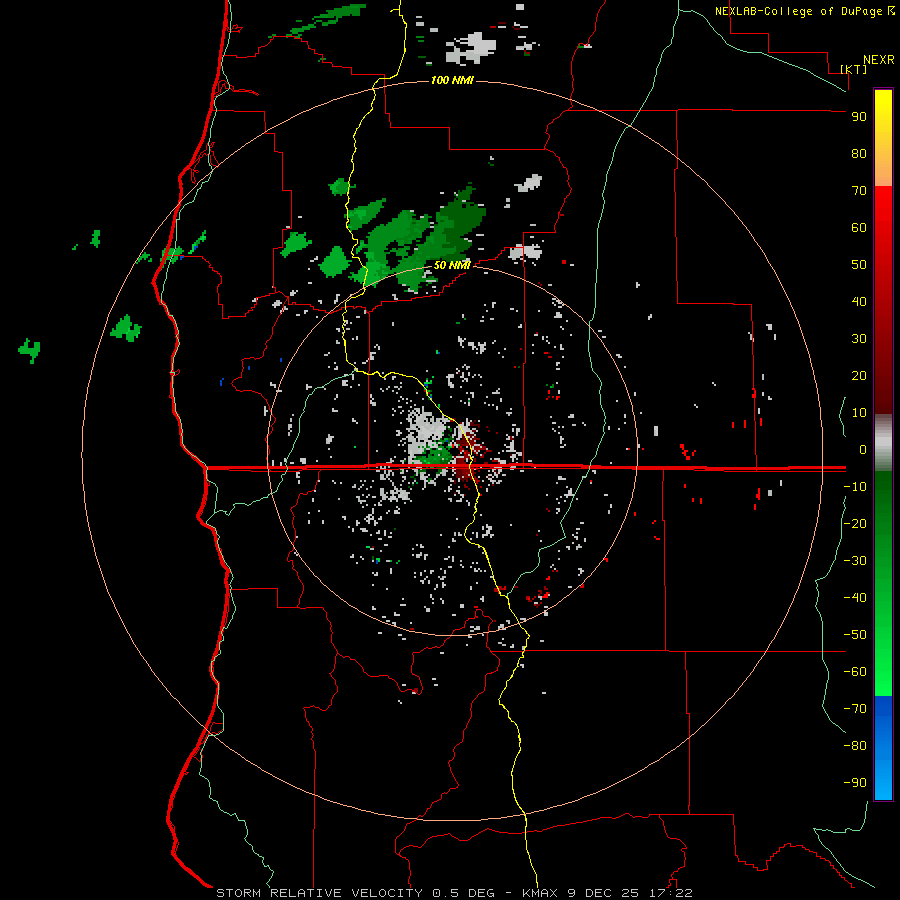Click the blue segment of color bar
900x900 pixels.
883,748
